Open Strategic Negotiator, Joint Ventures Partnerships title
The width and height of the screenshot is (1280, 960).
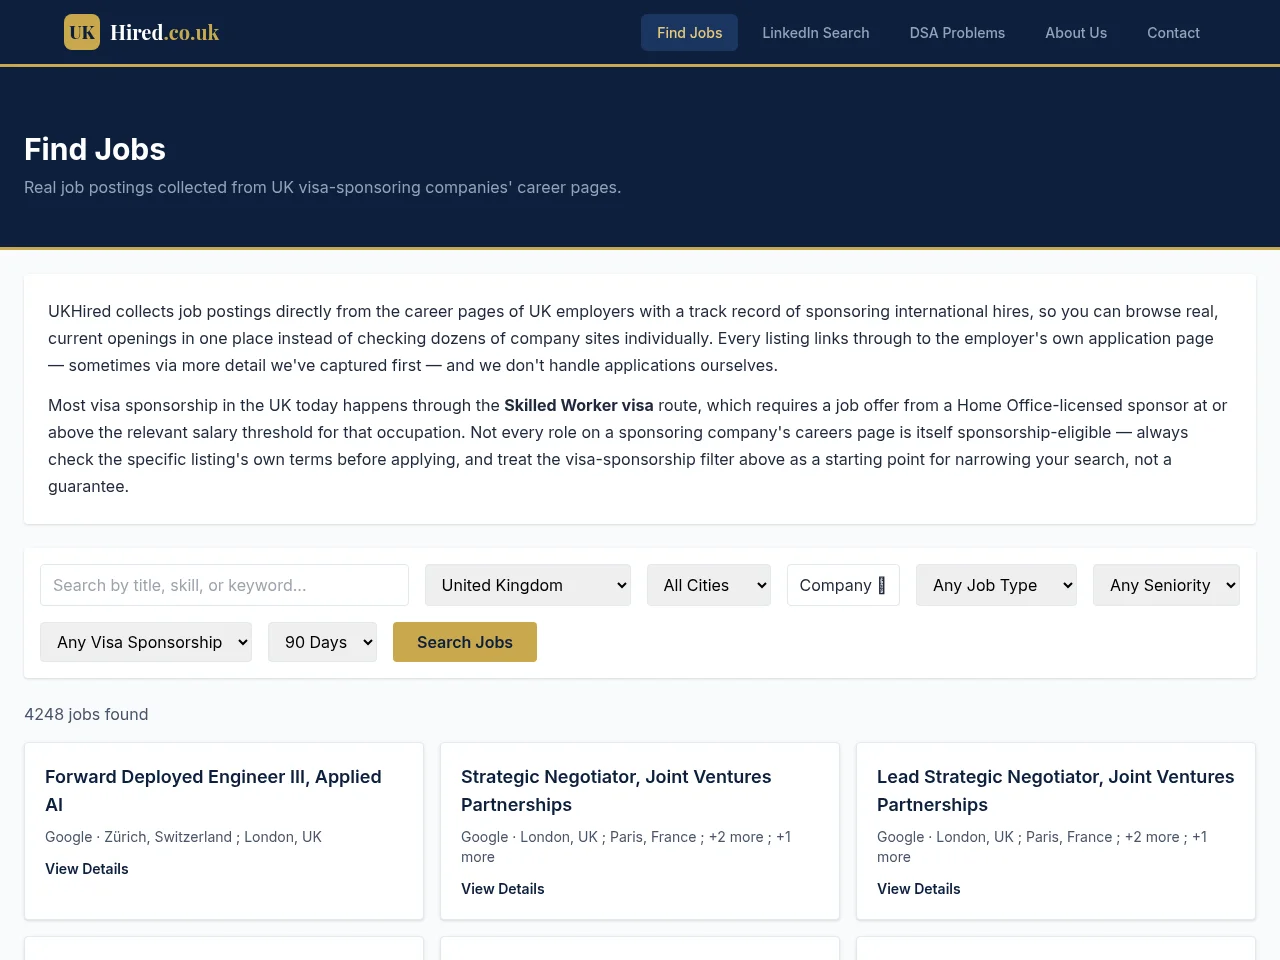coord(616,790)
